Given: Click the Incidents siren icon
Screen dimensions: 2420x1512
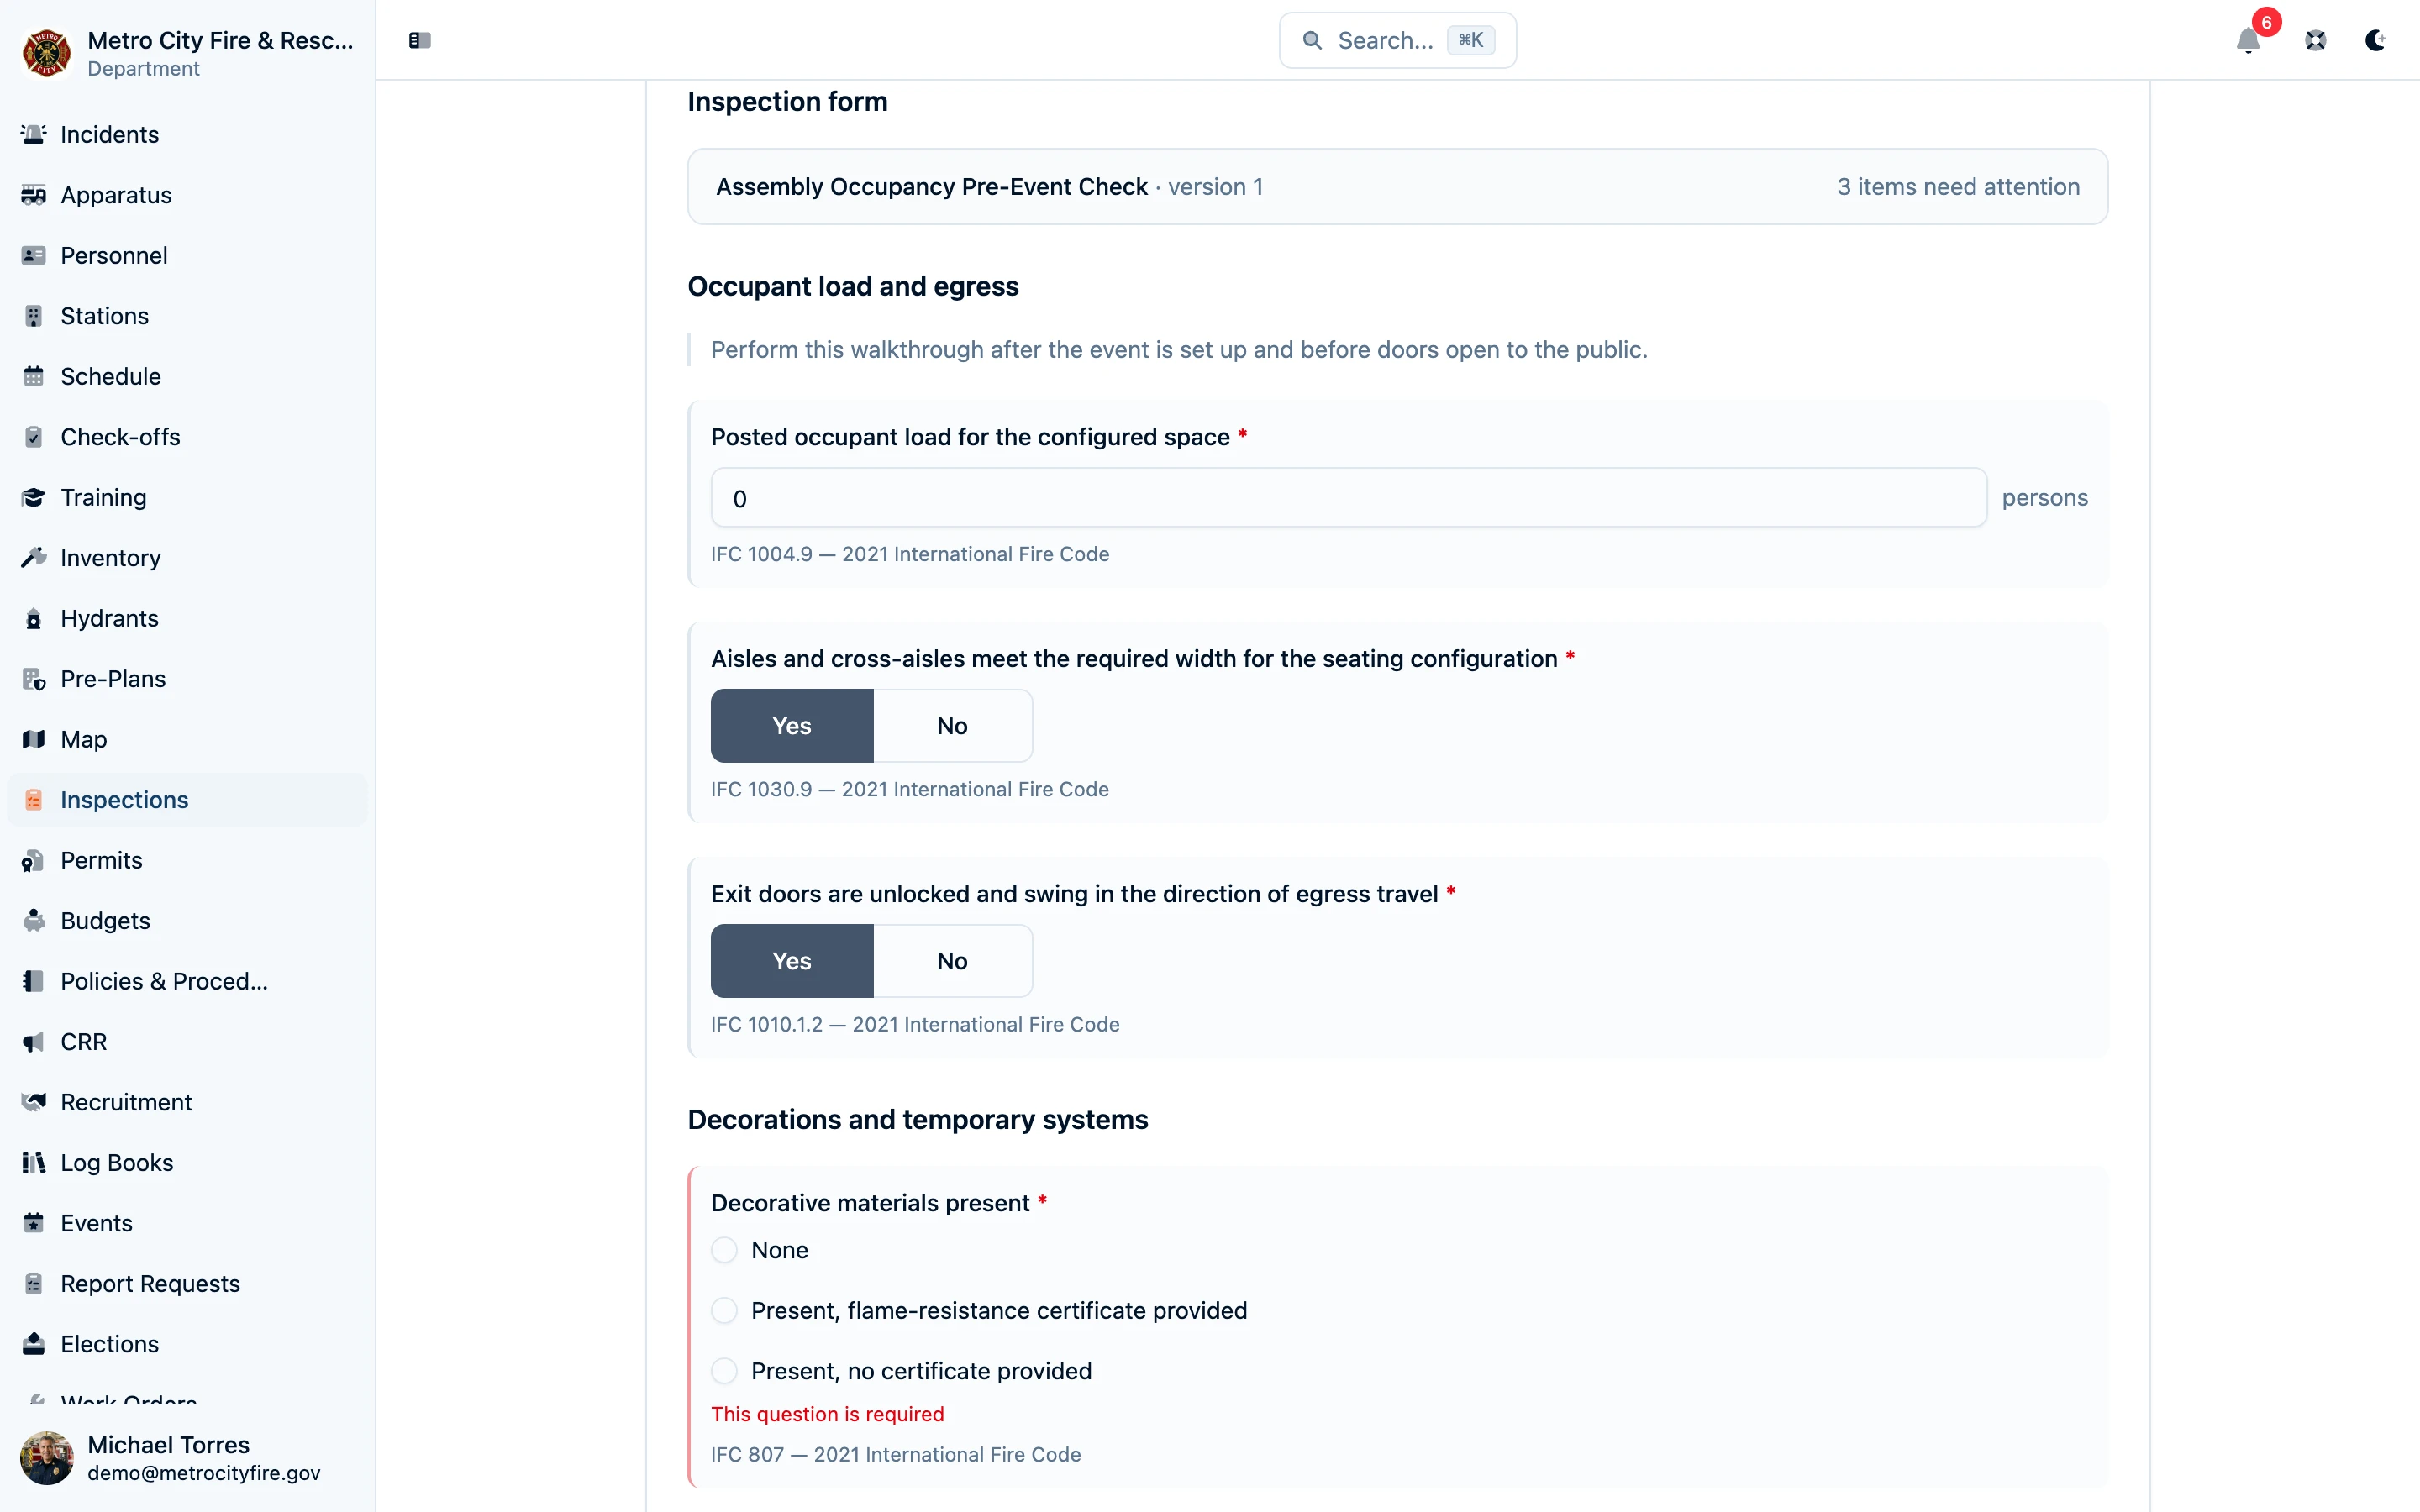Looking at the screenshot, I should pos(33,134).
